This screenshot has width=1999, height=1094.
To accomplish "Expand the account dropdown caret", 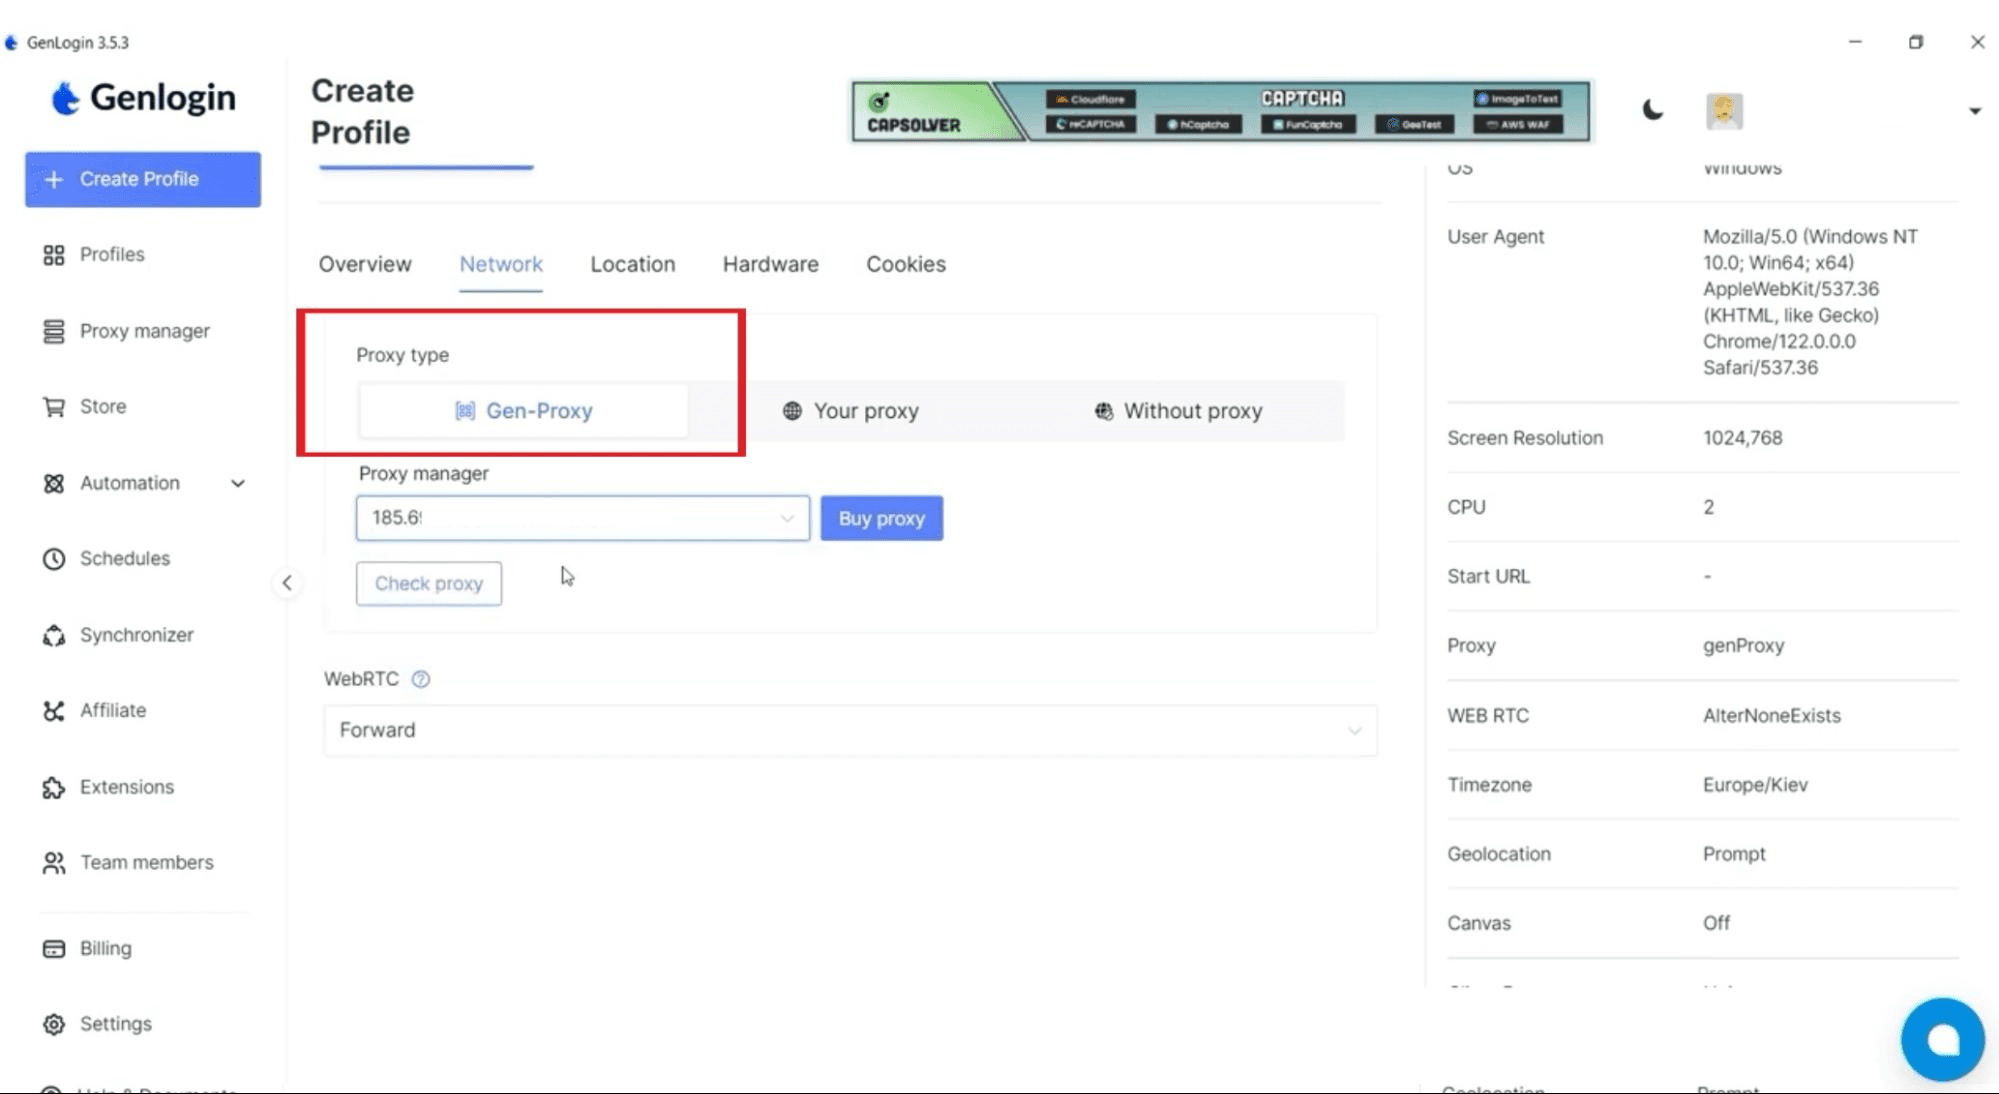I will point(1975,111).
